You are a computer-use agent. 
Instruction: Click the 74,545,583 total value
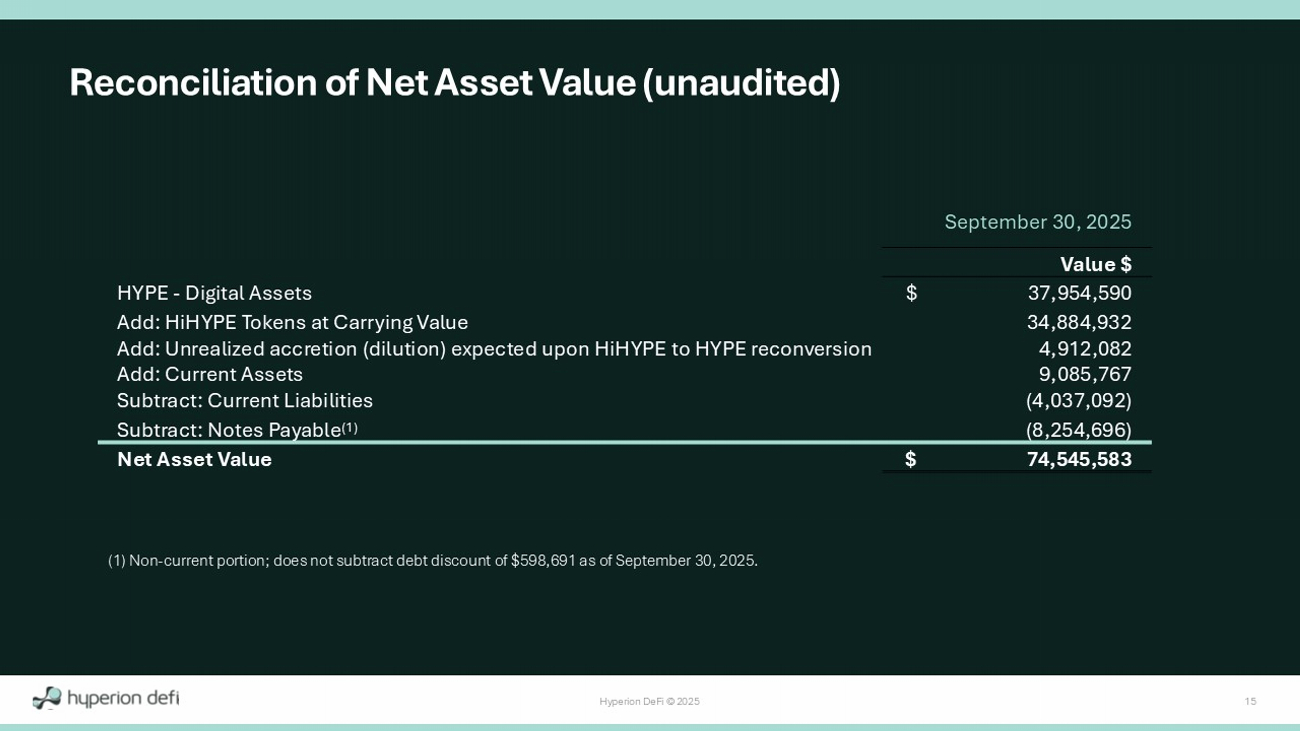click(1079, 459)
